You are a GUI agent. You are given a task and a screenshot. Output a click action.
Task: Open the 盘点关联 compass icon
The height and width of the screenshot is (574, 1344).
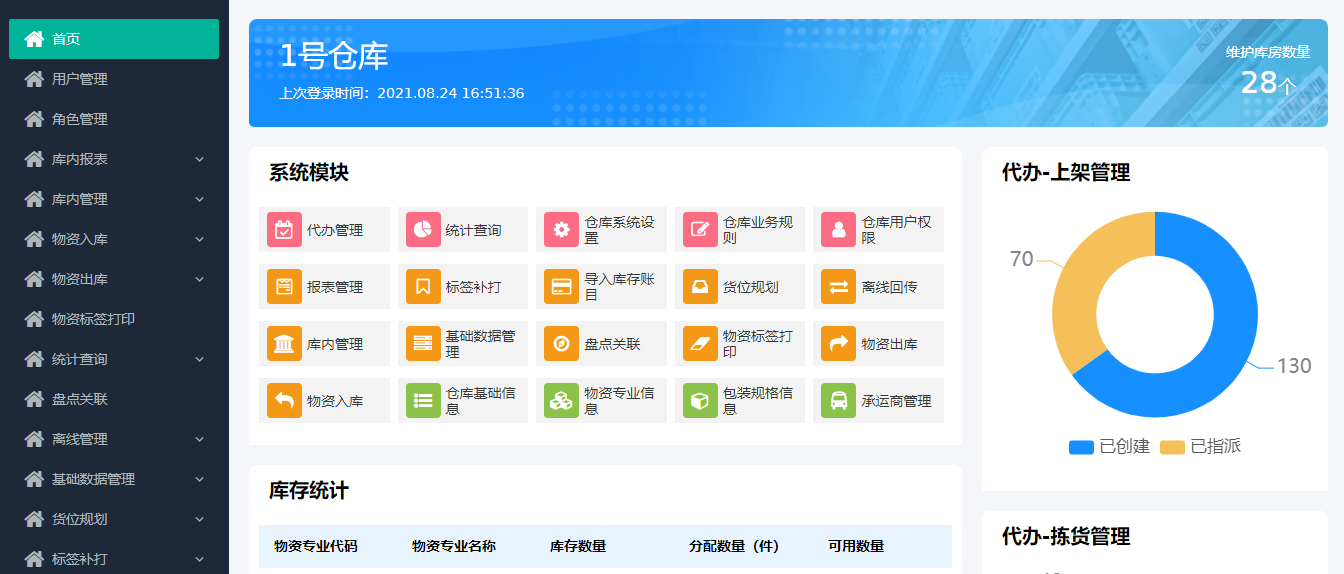click(x=561, y=344)
